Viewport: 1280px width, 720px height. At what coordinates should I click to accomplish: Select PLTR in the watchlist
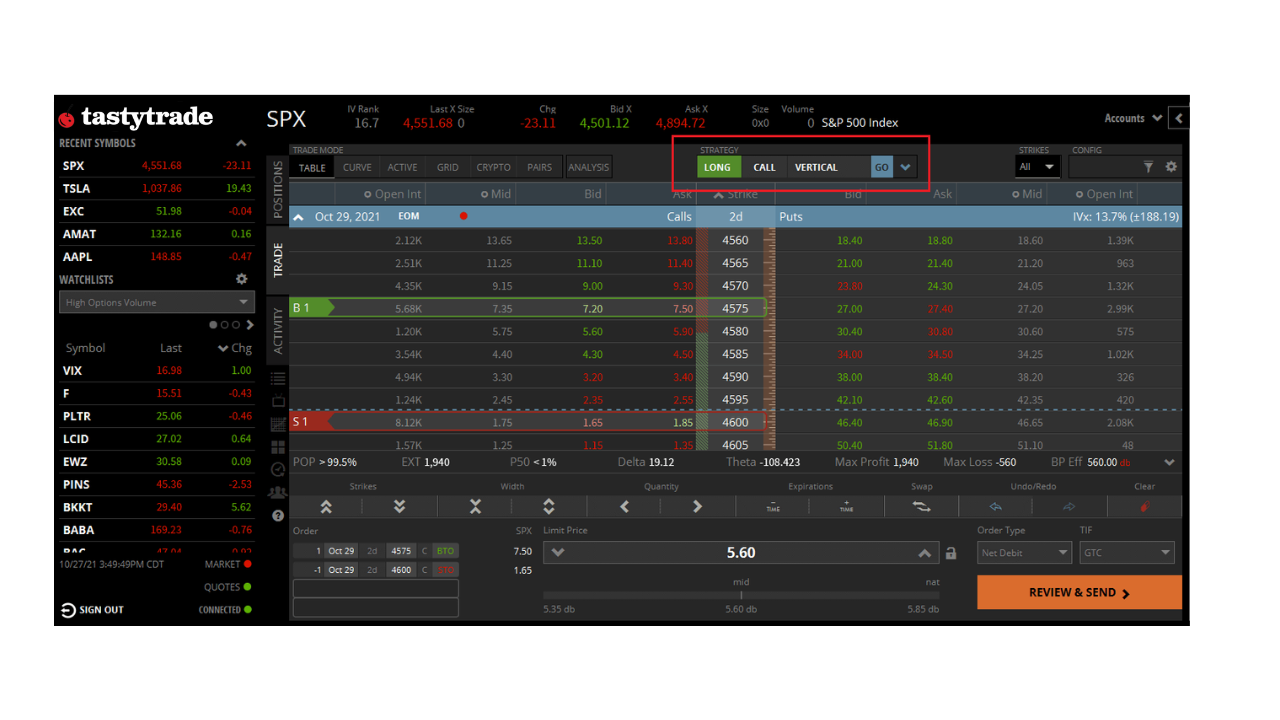[157, 416]
